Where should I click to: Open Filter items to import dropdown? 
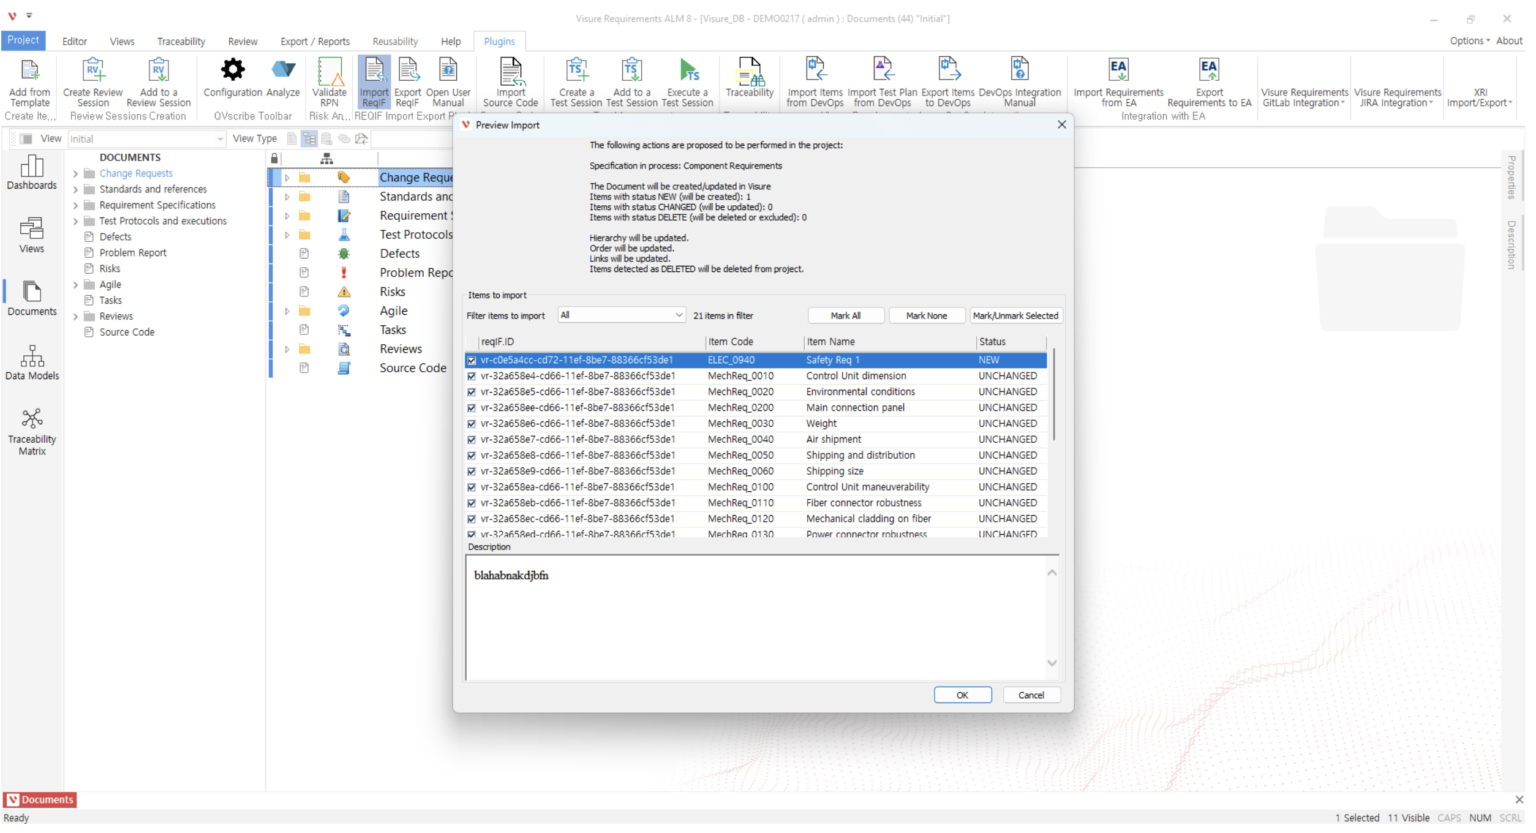[x=621, y=315]
